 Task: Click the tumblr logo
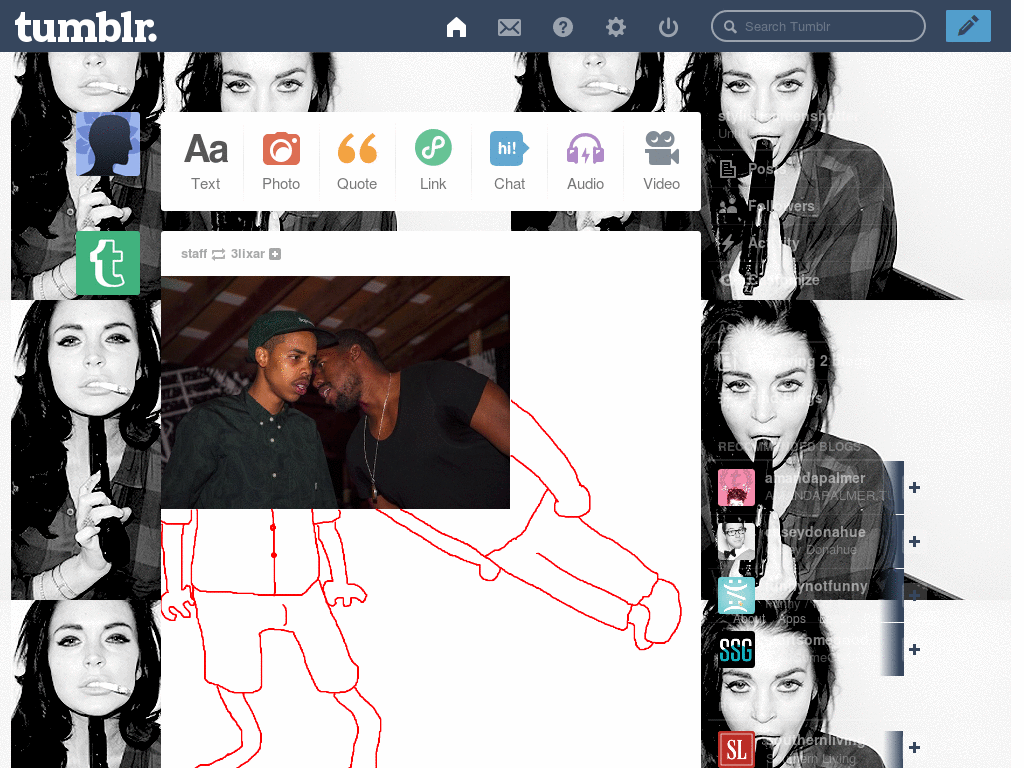86,27
